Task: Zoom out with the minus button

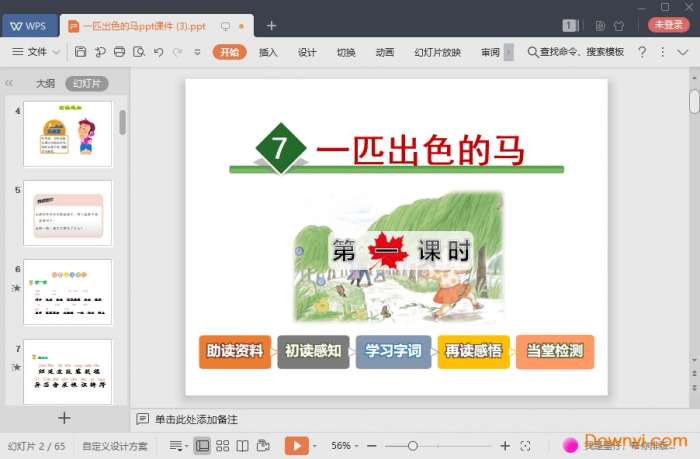Action: (371, 446)
